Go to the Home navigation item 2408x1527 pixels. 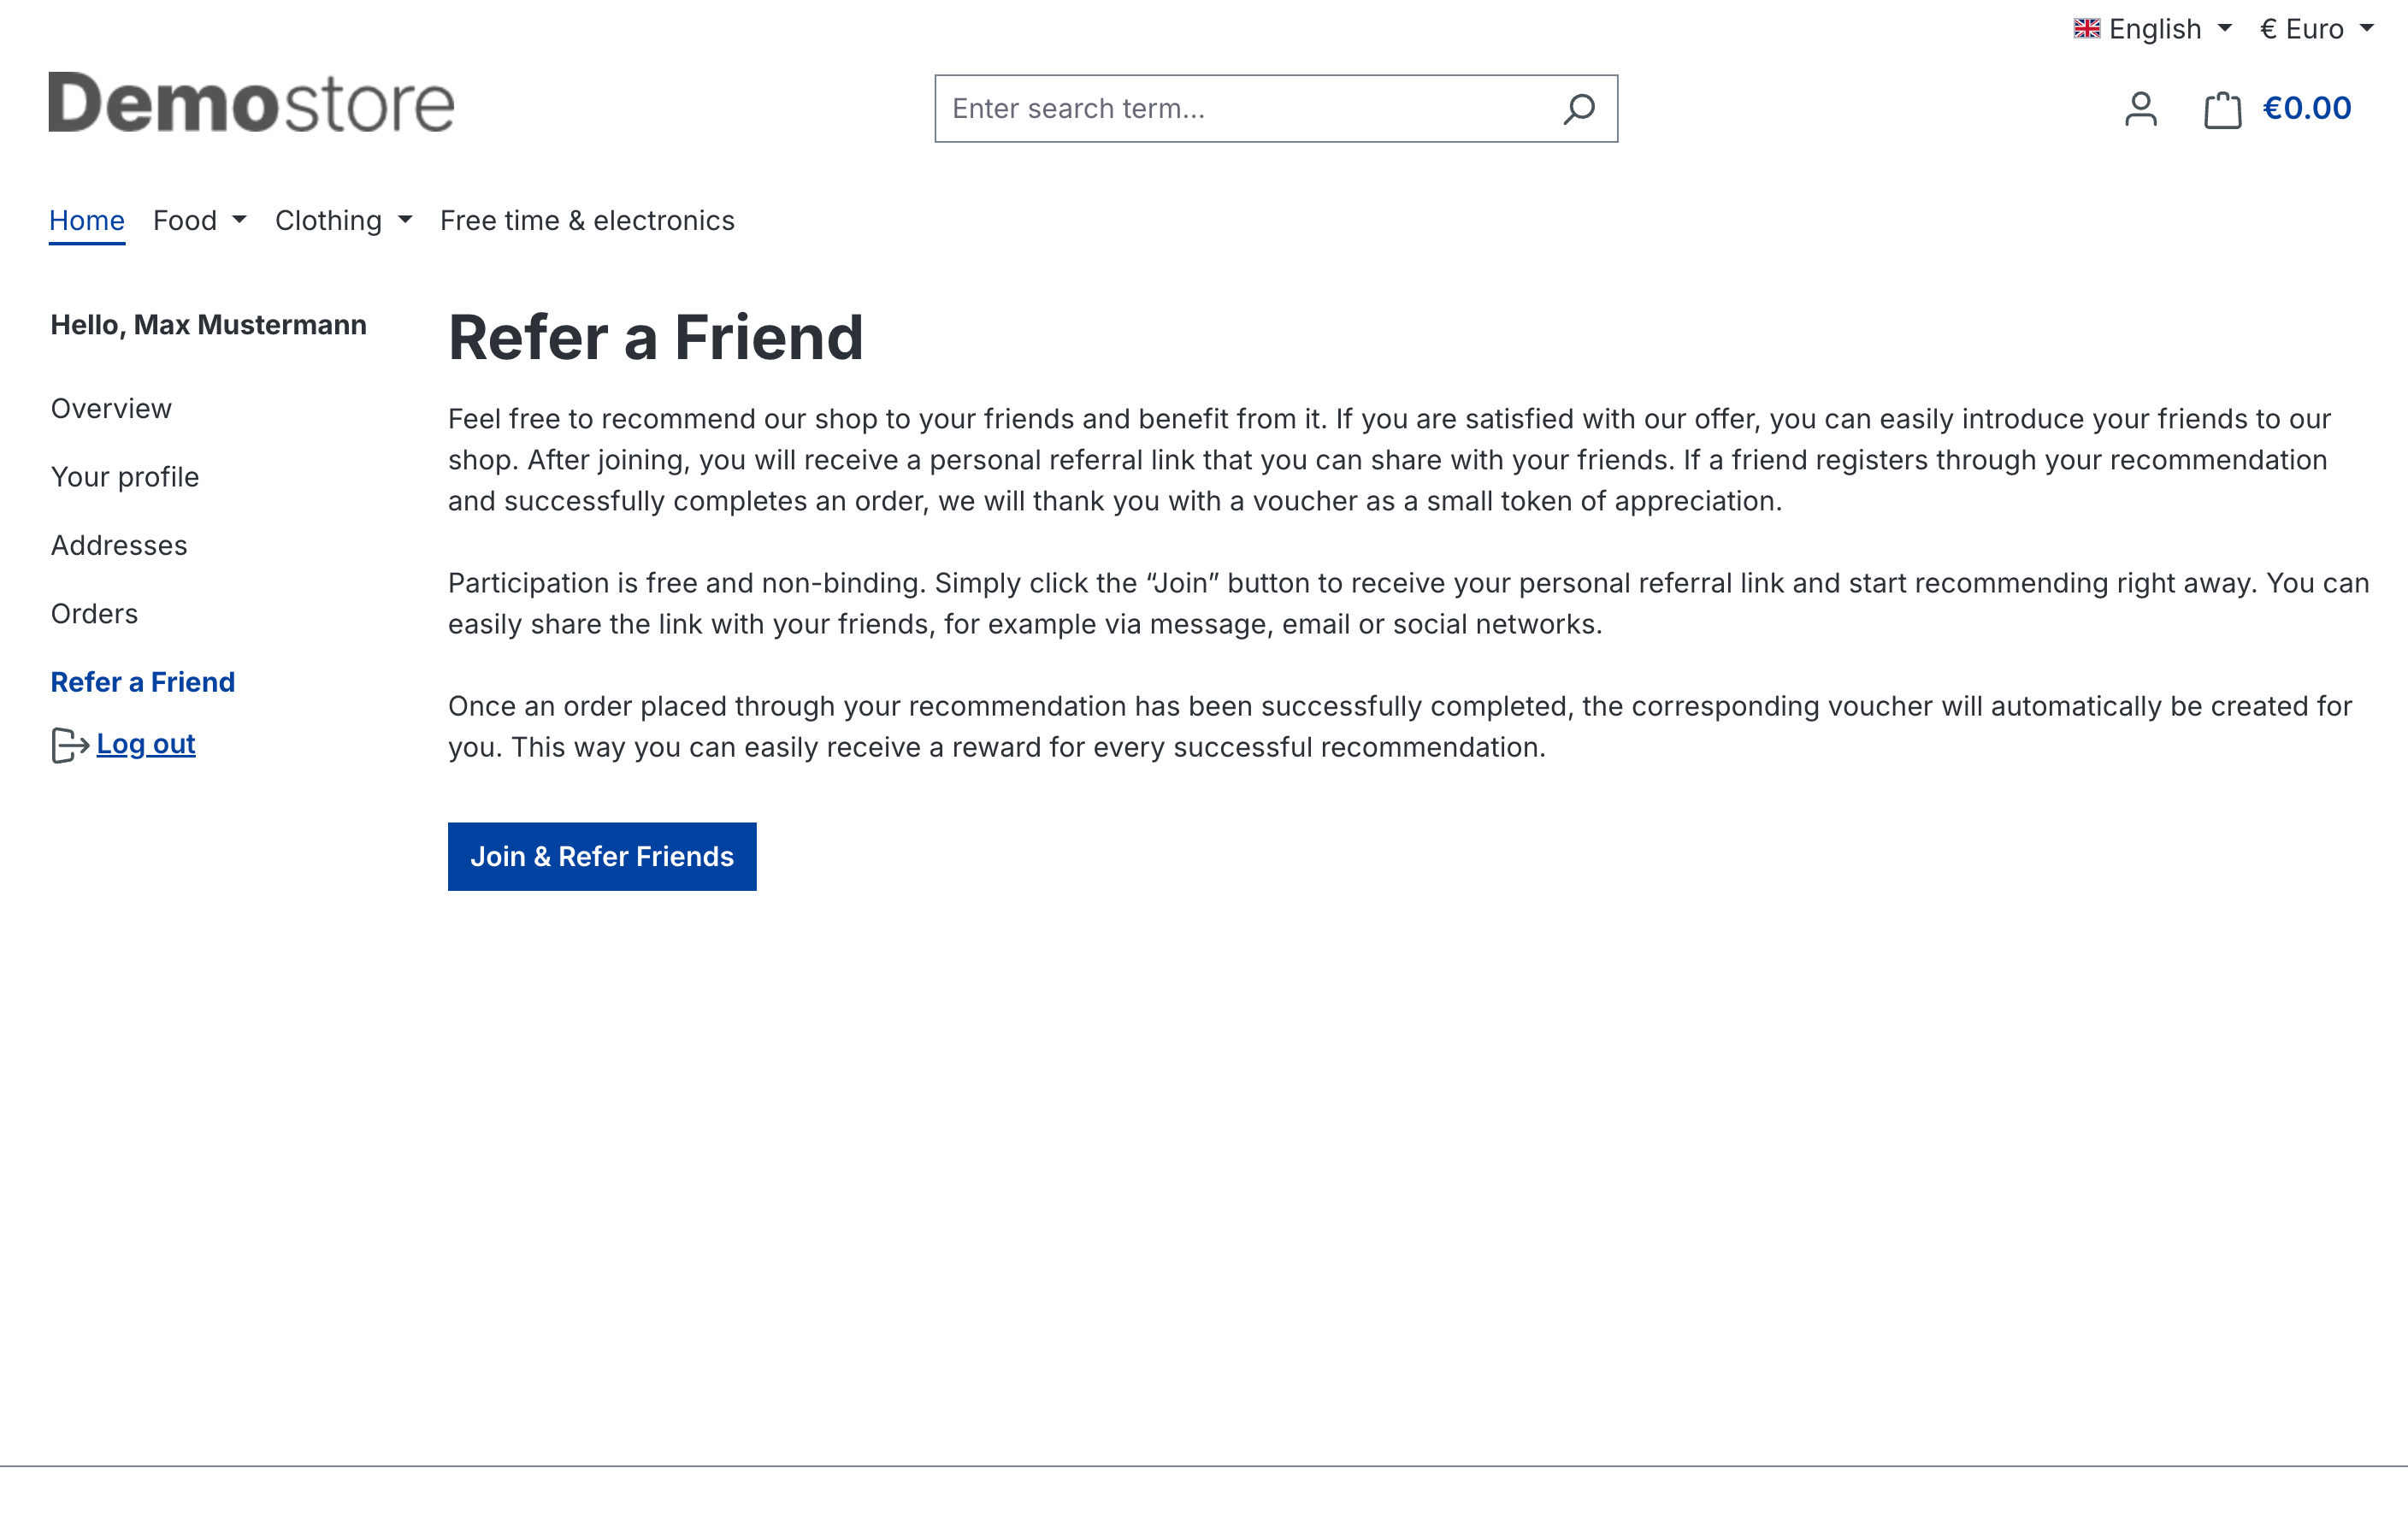87,220
